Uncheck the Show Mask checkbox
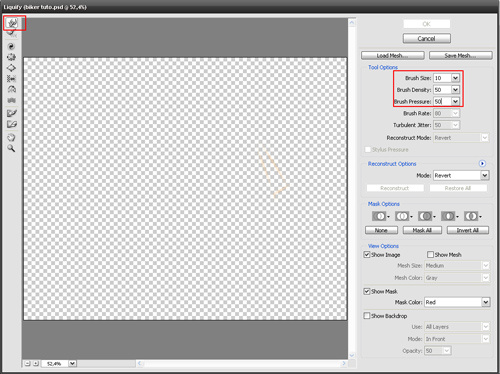500x374 pixels. point(367,291)
